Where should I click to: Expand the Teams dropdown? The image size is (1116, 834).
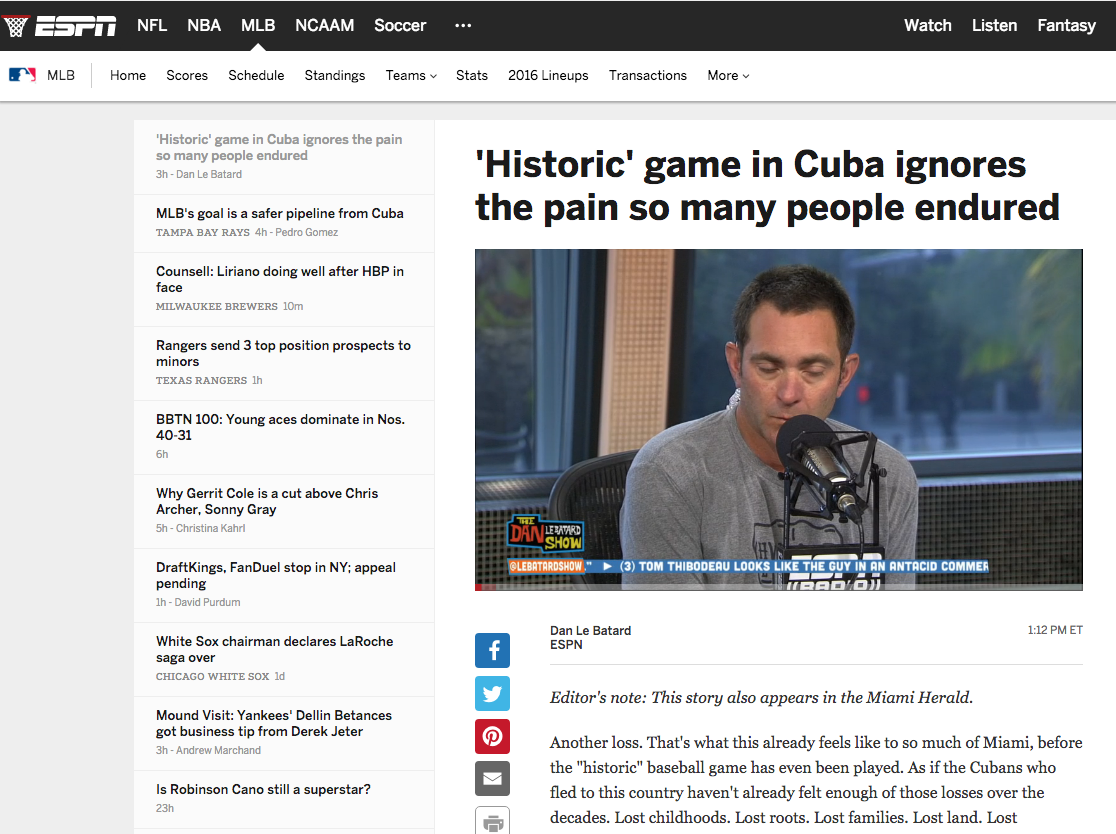pos(411,76)
